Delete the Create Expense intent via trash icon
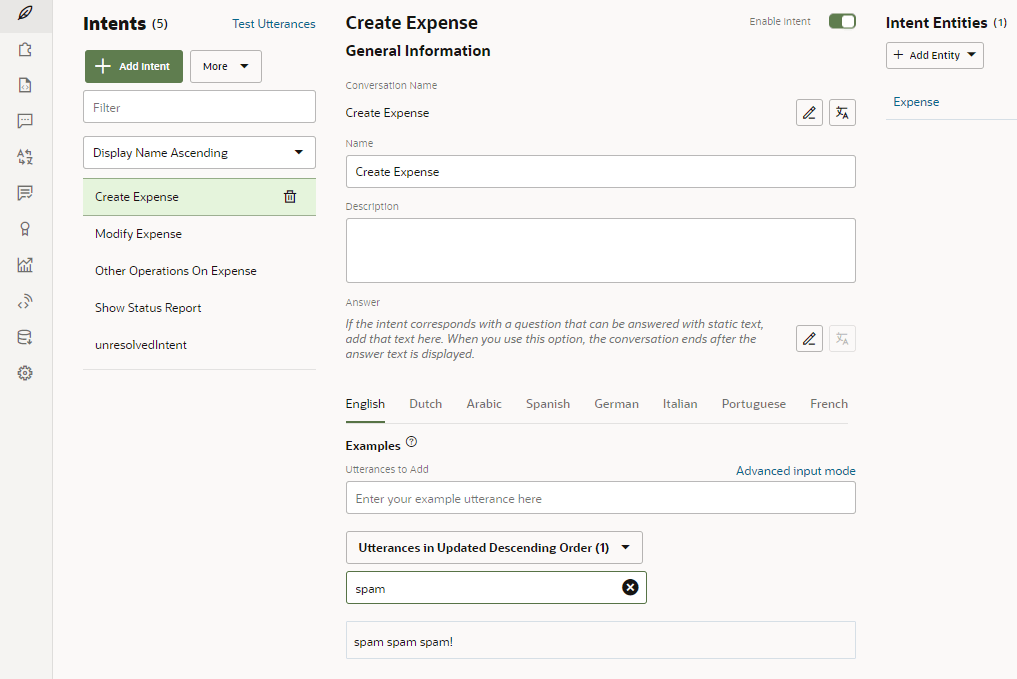This screenshot has height=679, width=1017. coord(289,196)
